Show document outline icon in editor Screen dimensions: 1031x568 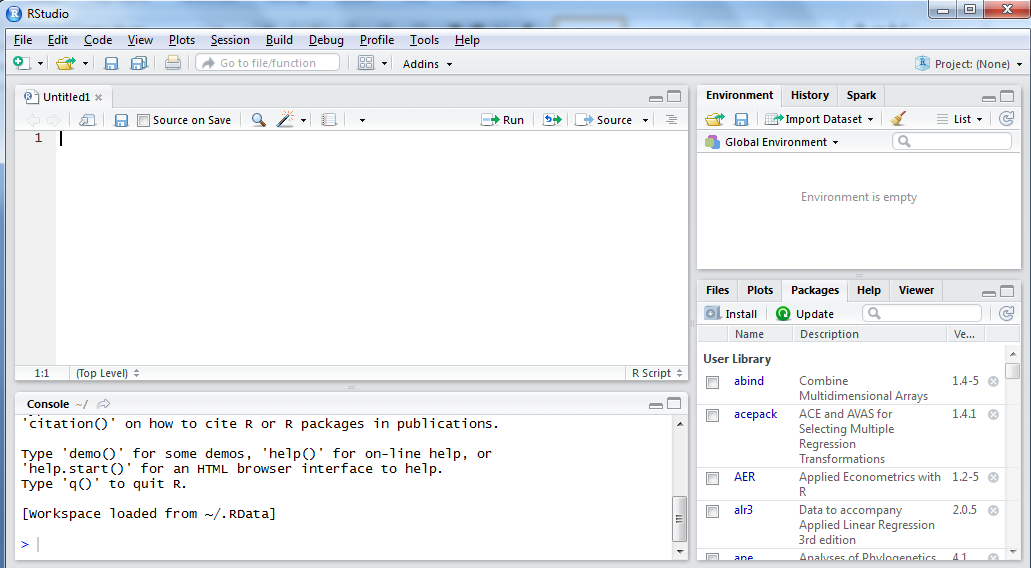(671, 120)
